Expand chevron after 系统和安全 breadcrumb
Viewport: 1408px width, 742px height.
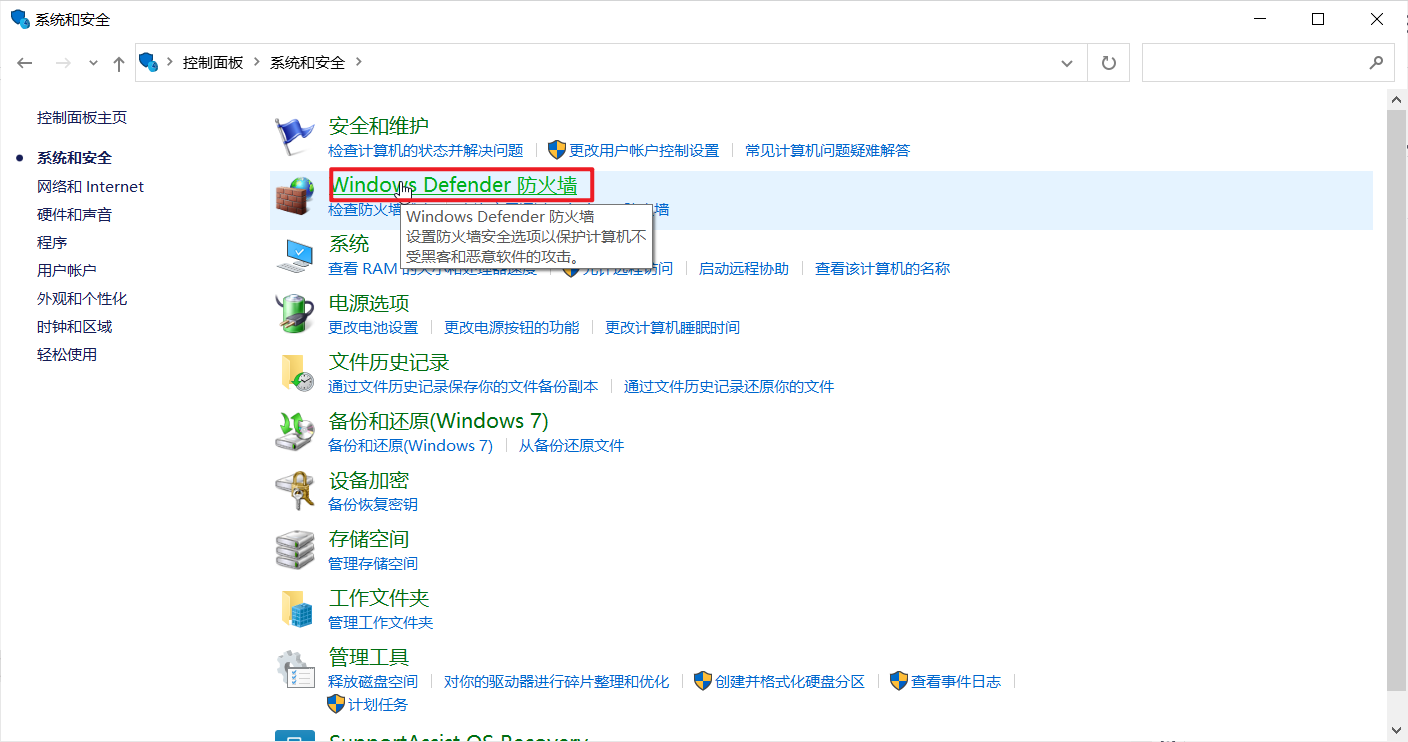point(358,62)
